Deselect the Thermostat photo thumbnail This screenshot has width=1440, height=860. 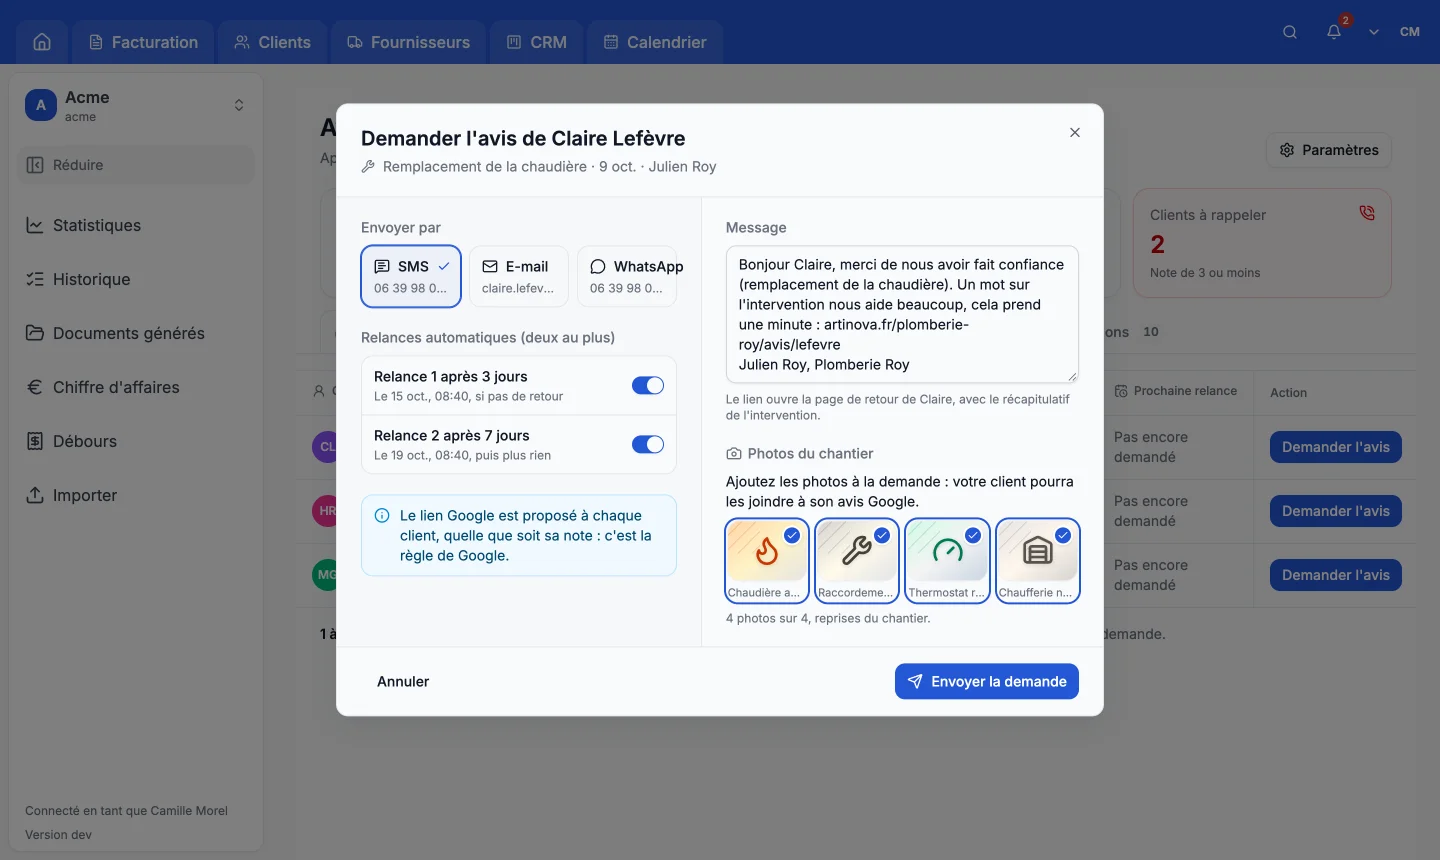(947, 561)
